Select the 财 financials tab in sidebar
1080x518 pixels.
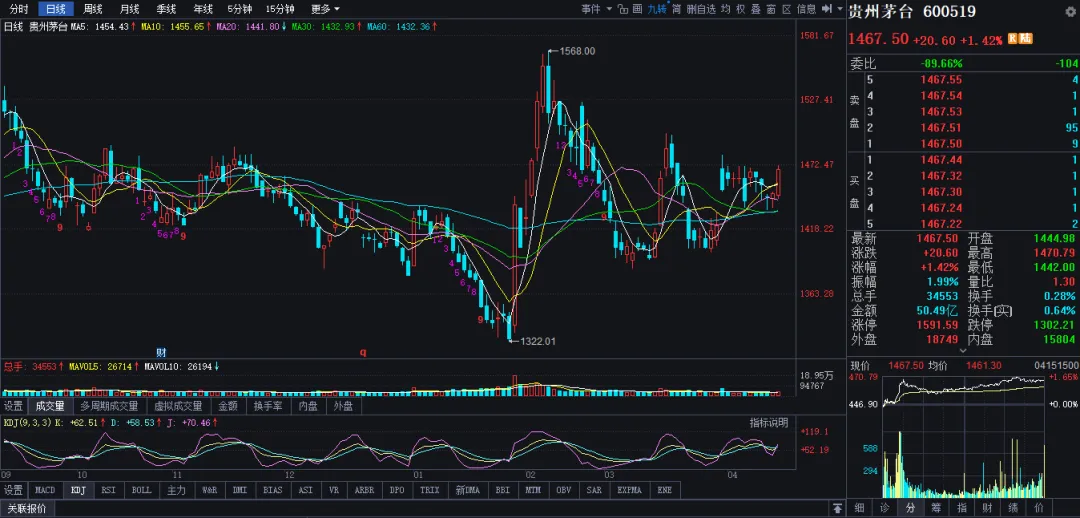(988, 508)
